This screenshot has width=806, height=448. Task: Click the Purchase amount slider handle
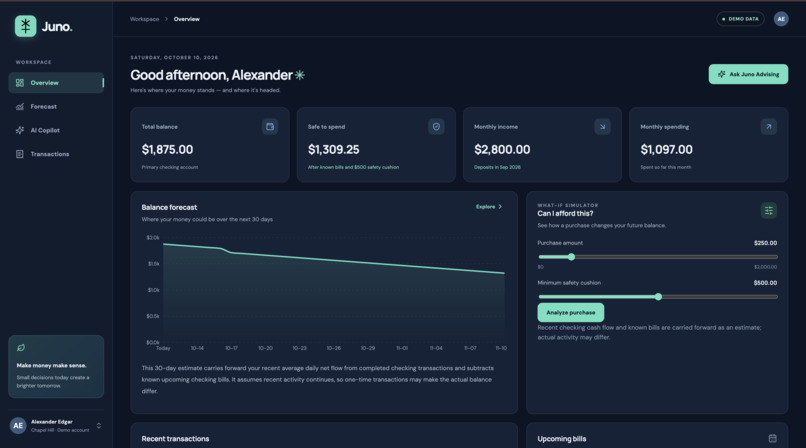(571, 257)
